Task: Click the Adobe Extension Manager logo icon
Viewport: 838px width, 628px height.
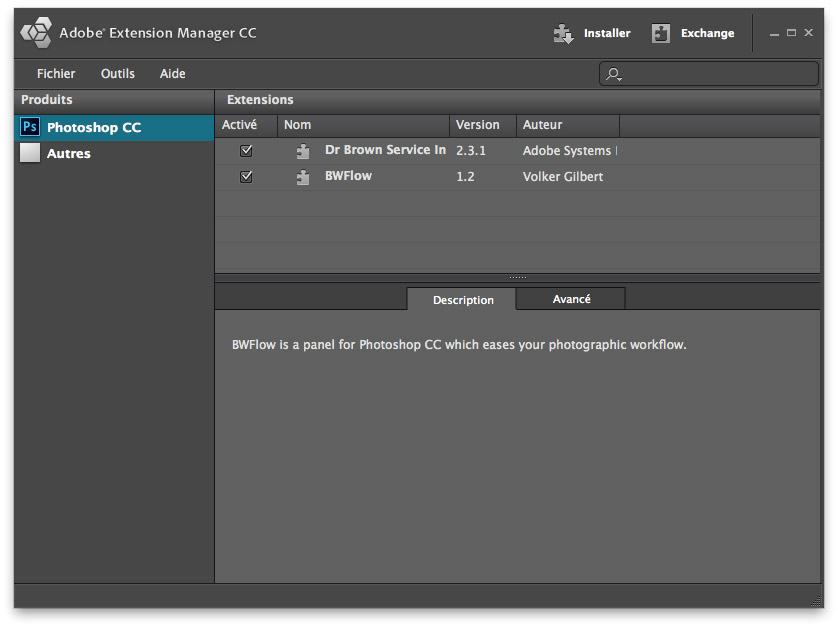Action: coord(36,33)
